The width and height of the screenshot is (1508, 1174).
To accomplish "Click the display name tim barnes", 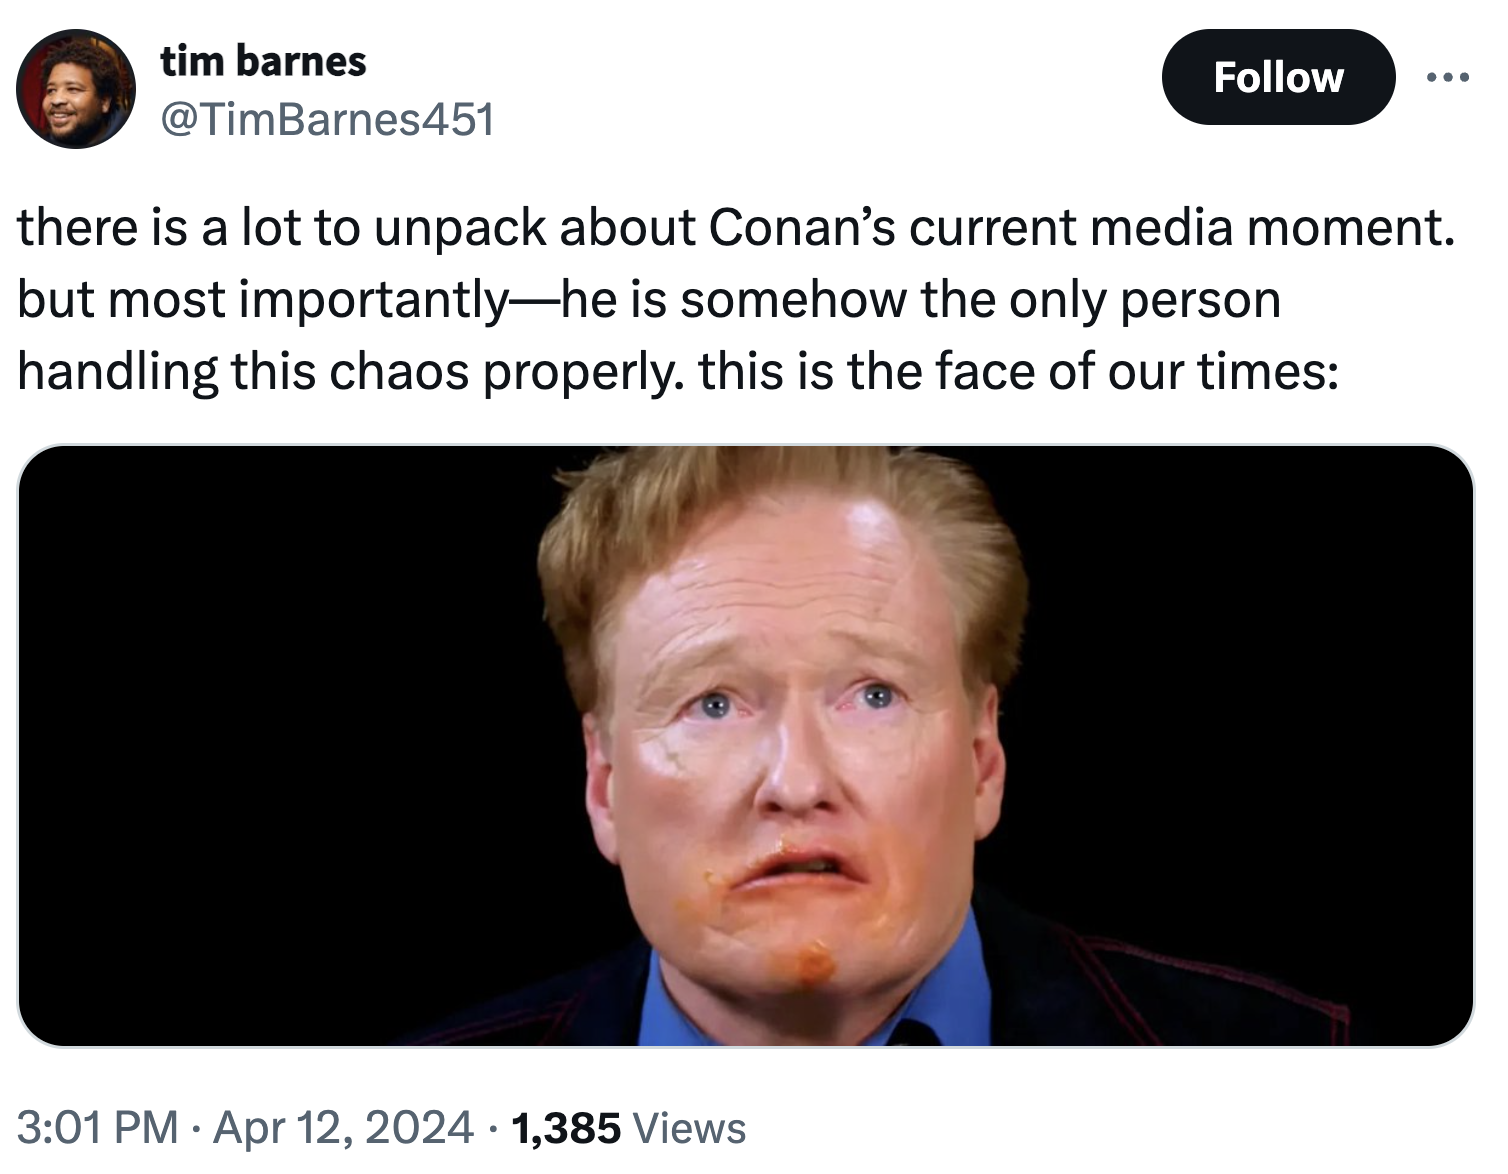I will [x=263, y=60].
